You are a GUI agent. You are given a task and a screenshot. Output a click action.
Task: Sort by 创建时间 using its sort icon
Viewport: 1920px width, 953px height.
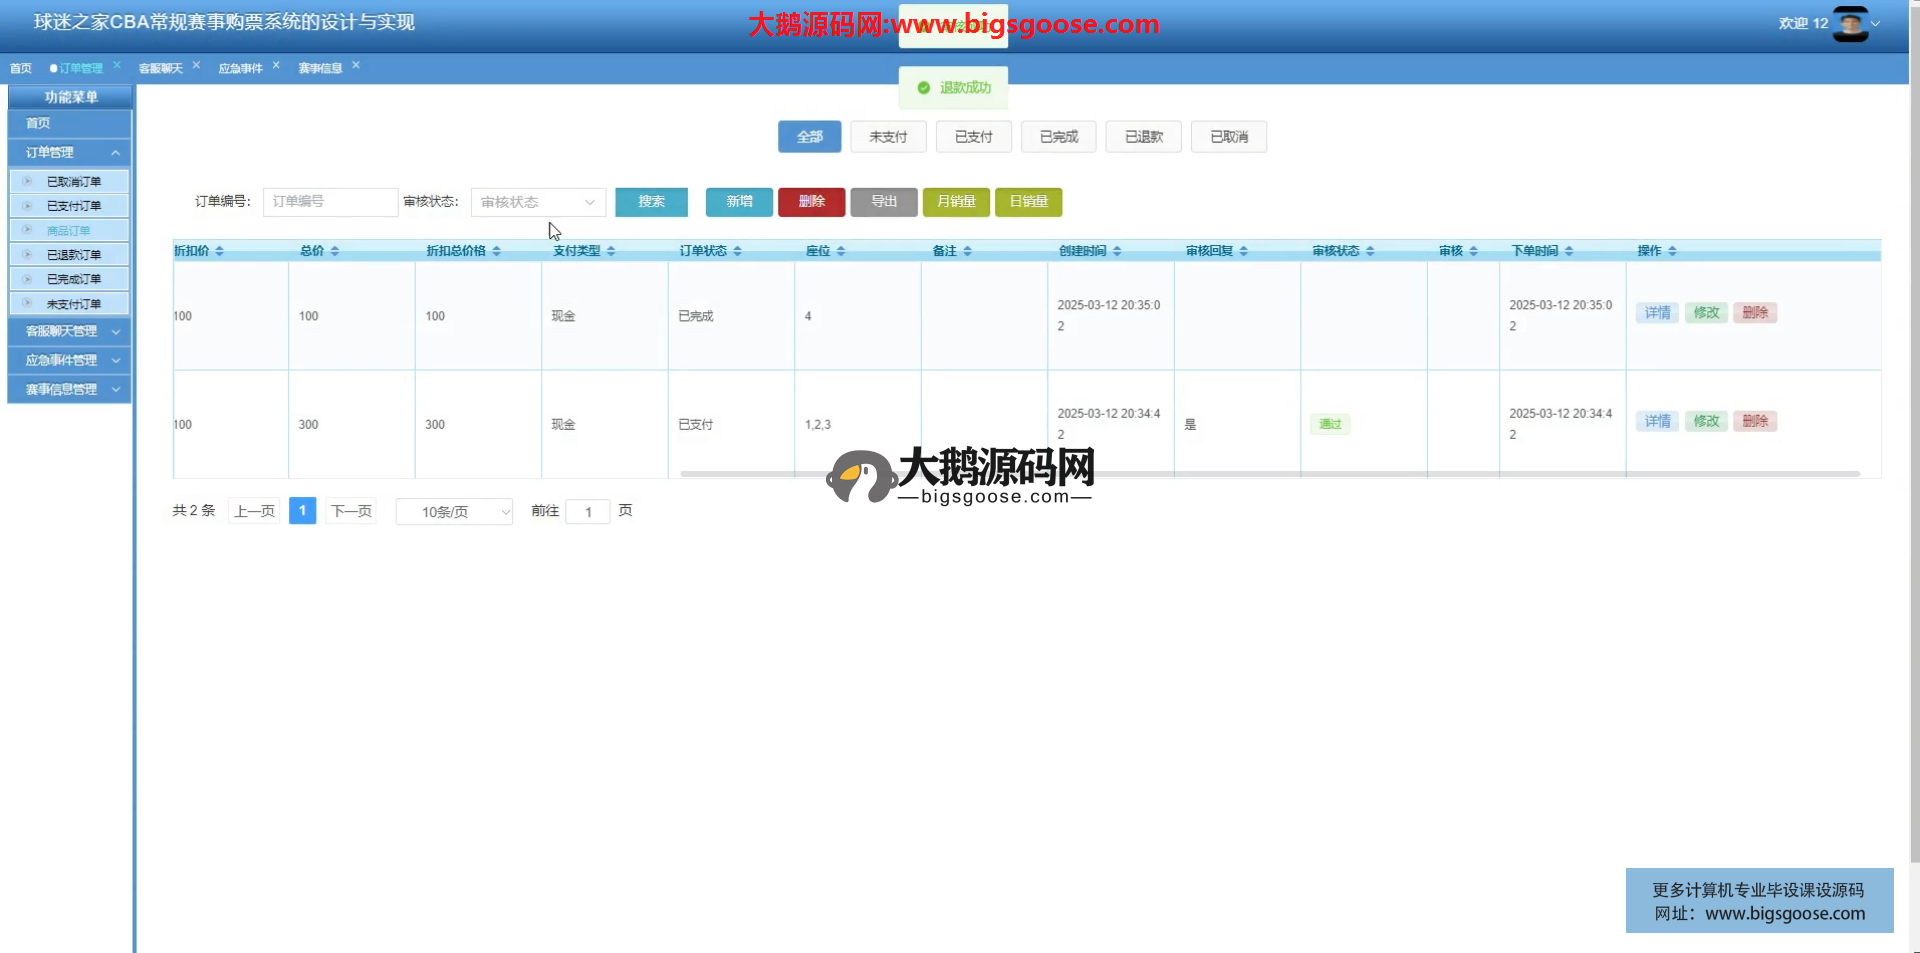[x=1117, y=251]
